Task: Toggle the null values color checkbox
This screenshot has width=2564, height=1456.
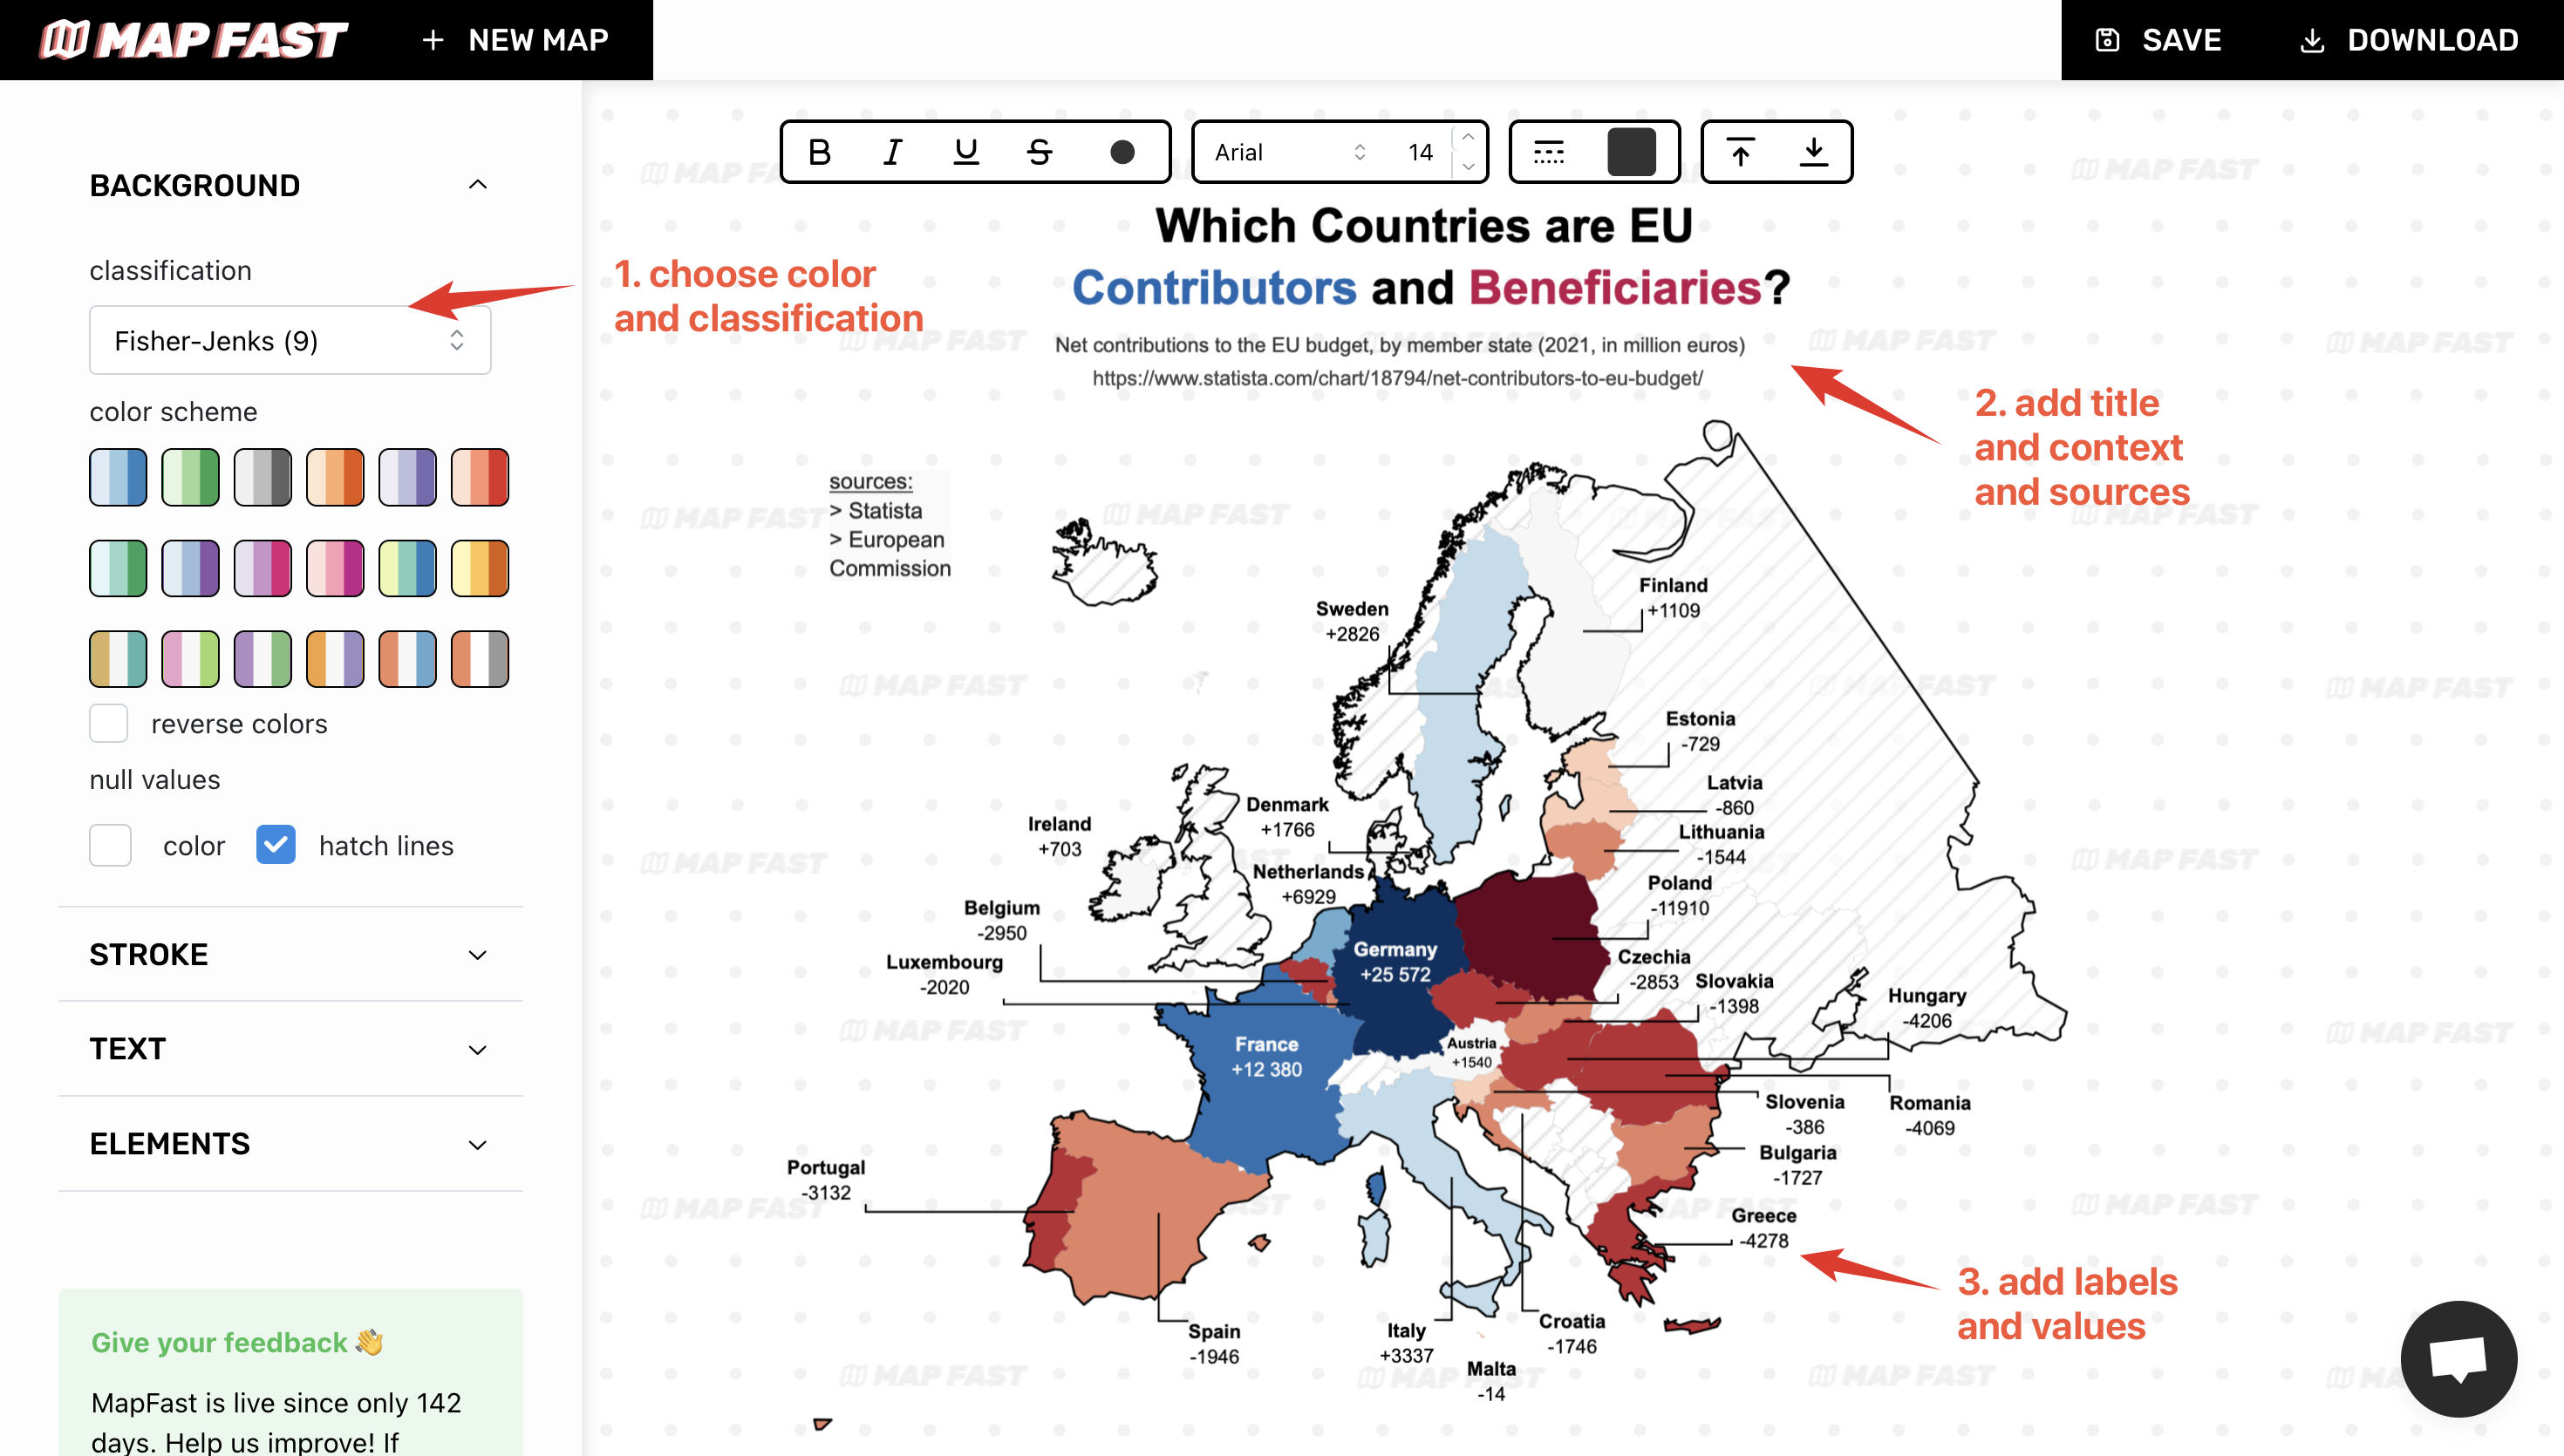Action: (111, 845)
